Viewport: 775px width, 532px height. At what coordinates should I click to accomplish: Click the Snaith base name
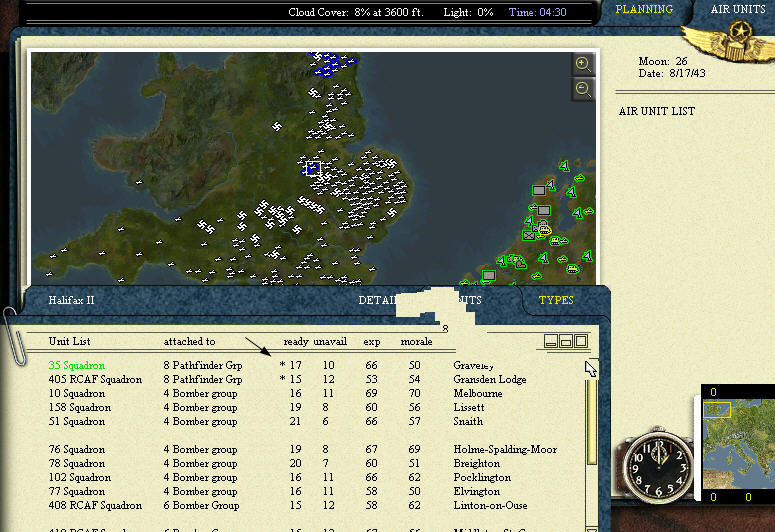point(468,421)
